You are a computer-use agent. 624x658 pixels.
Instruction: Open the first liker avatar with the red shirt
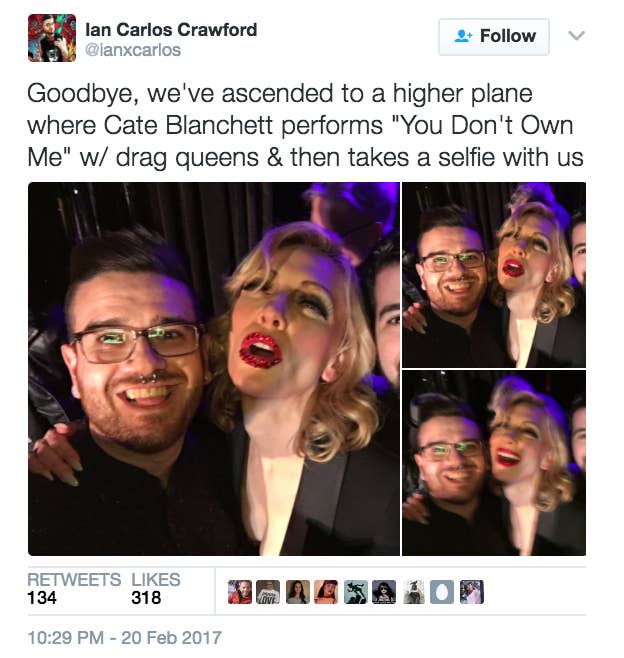240,592
